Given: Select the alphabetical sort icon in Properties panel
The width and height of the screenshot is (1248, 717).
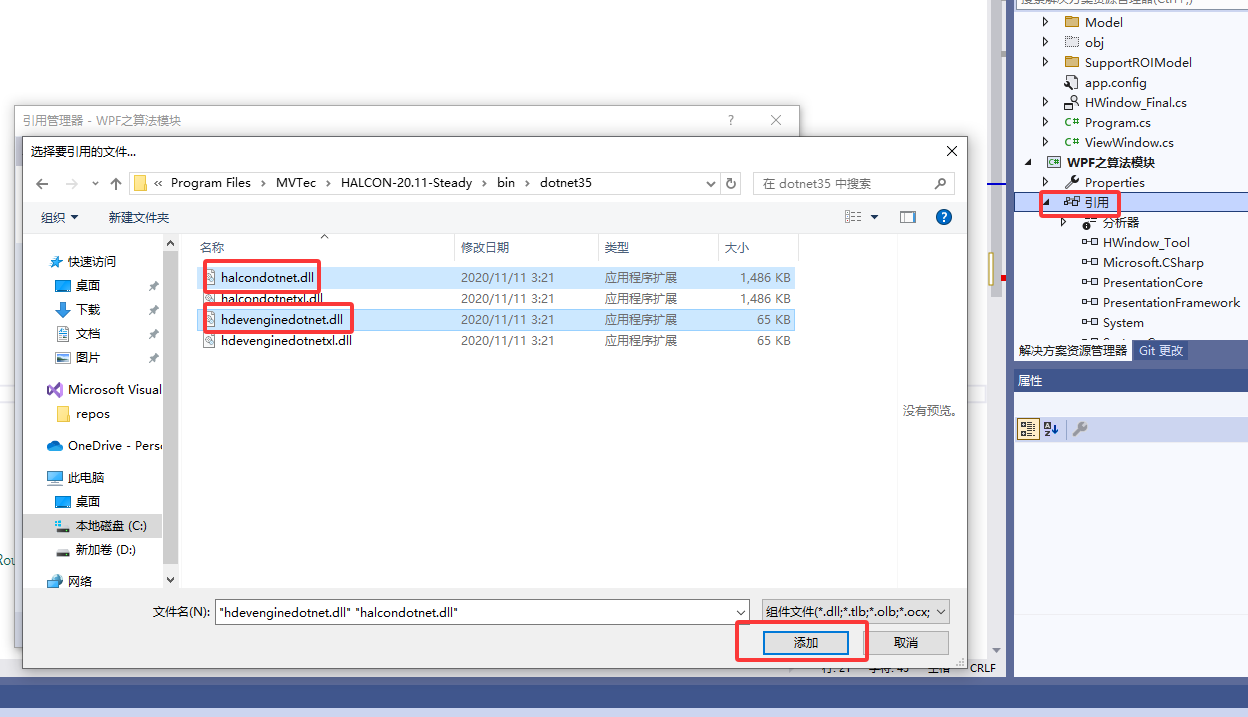Looking at the screenshot, I should pyautogui.click(x=1050, y=428).
